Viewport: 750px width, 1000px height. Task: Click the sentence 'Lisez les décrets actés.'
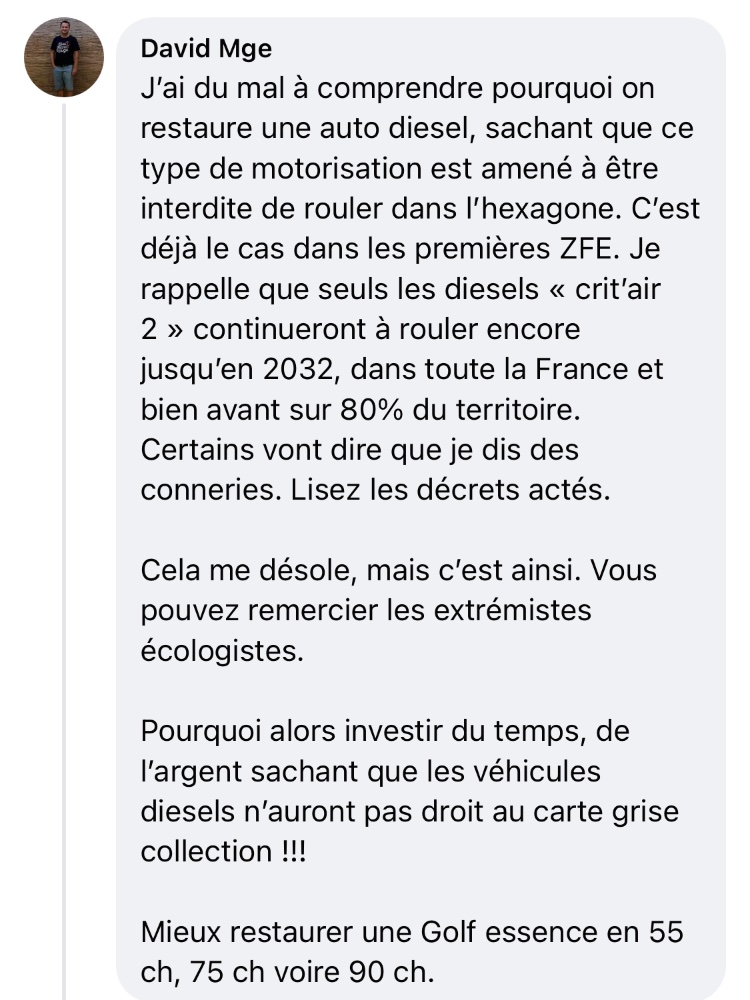(x=450, y=490)
